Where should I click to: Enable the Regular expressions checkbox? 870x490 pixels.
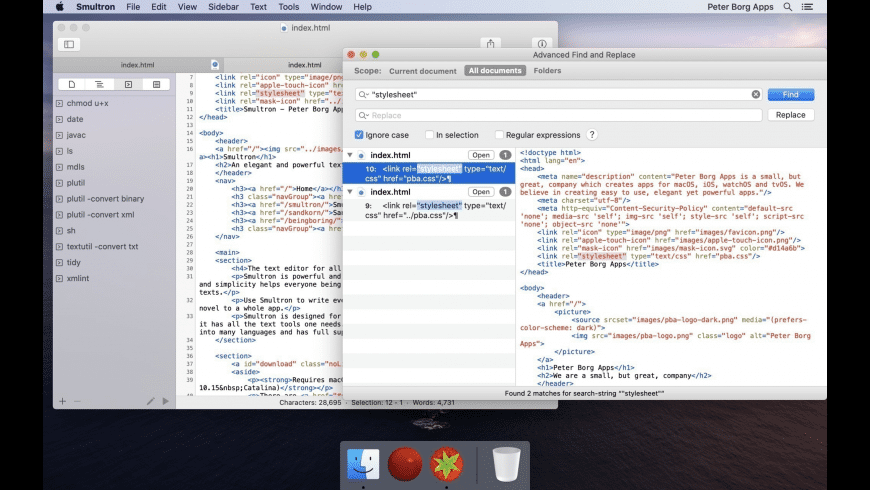pos(500,135)
